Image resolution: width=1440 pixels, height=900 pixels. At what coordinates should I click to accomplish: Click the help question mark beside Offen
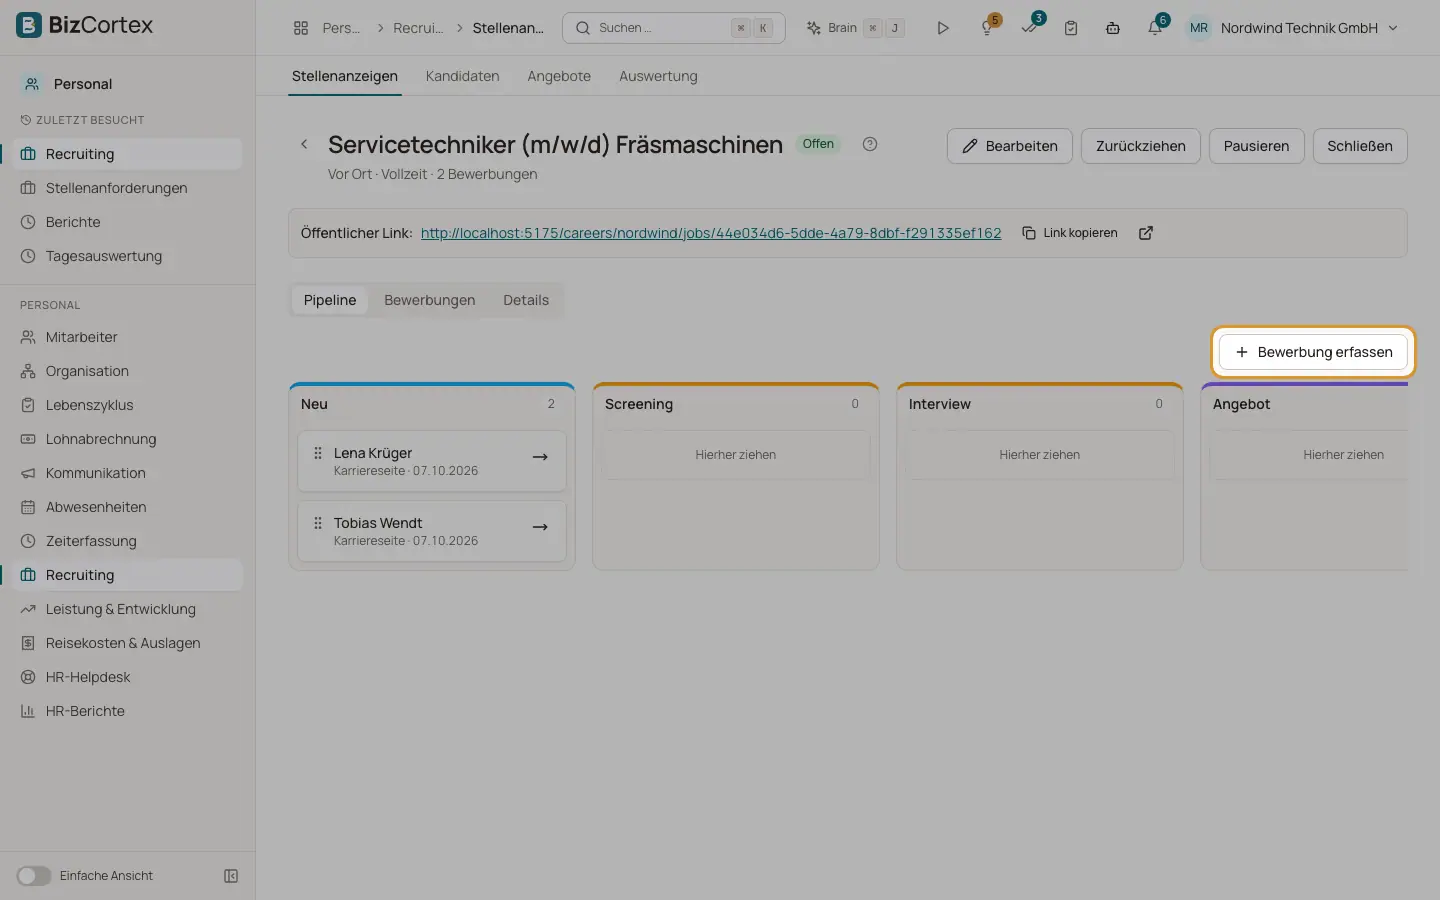coord(870,144)
